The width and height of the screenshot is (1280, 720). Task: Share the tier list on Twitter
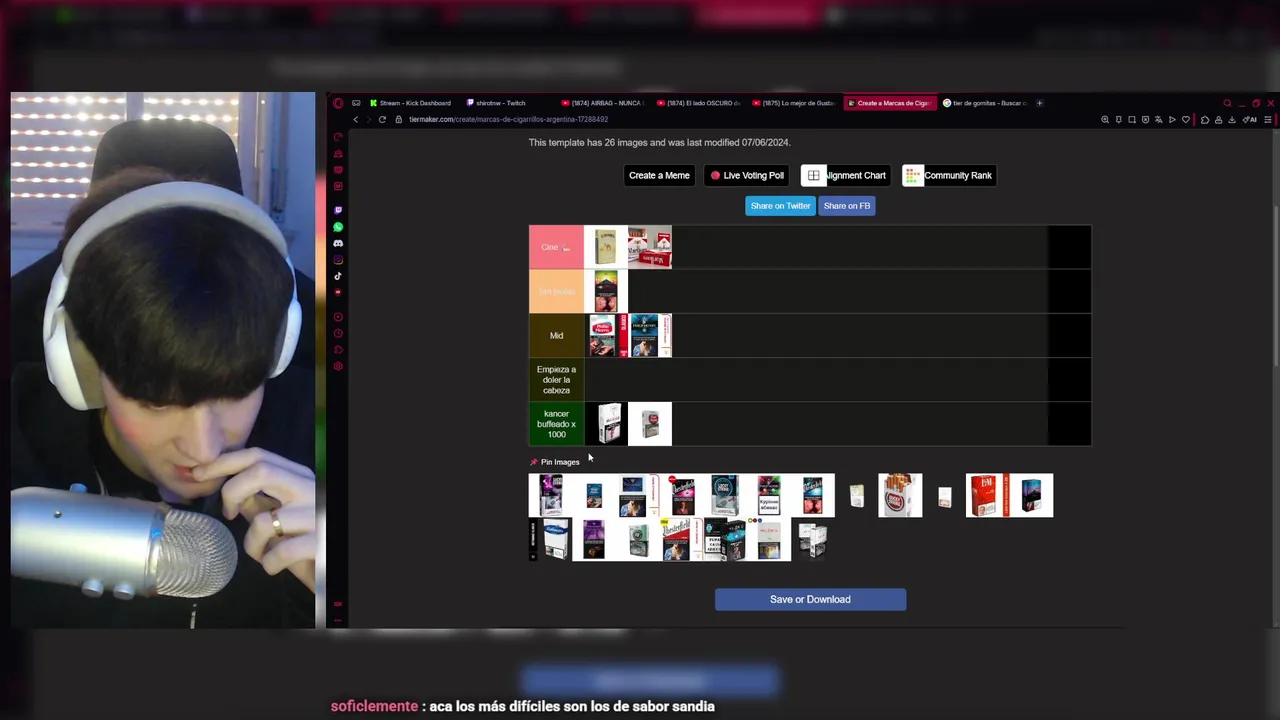tap(780, 206)
